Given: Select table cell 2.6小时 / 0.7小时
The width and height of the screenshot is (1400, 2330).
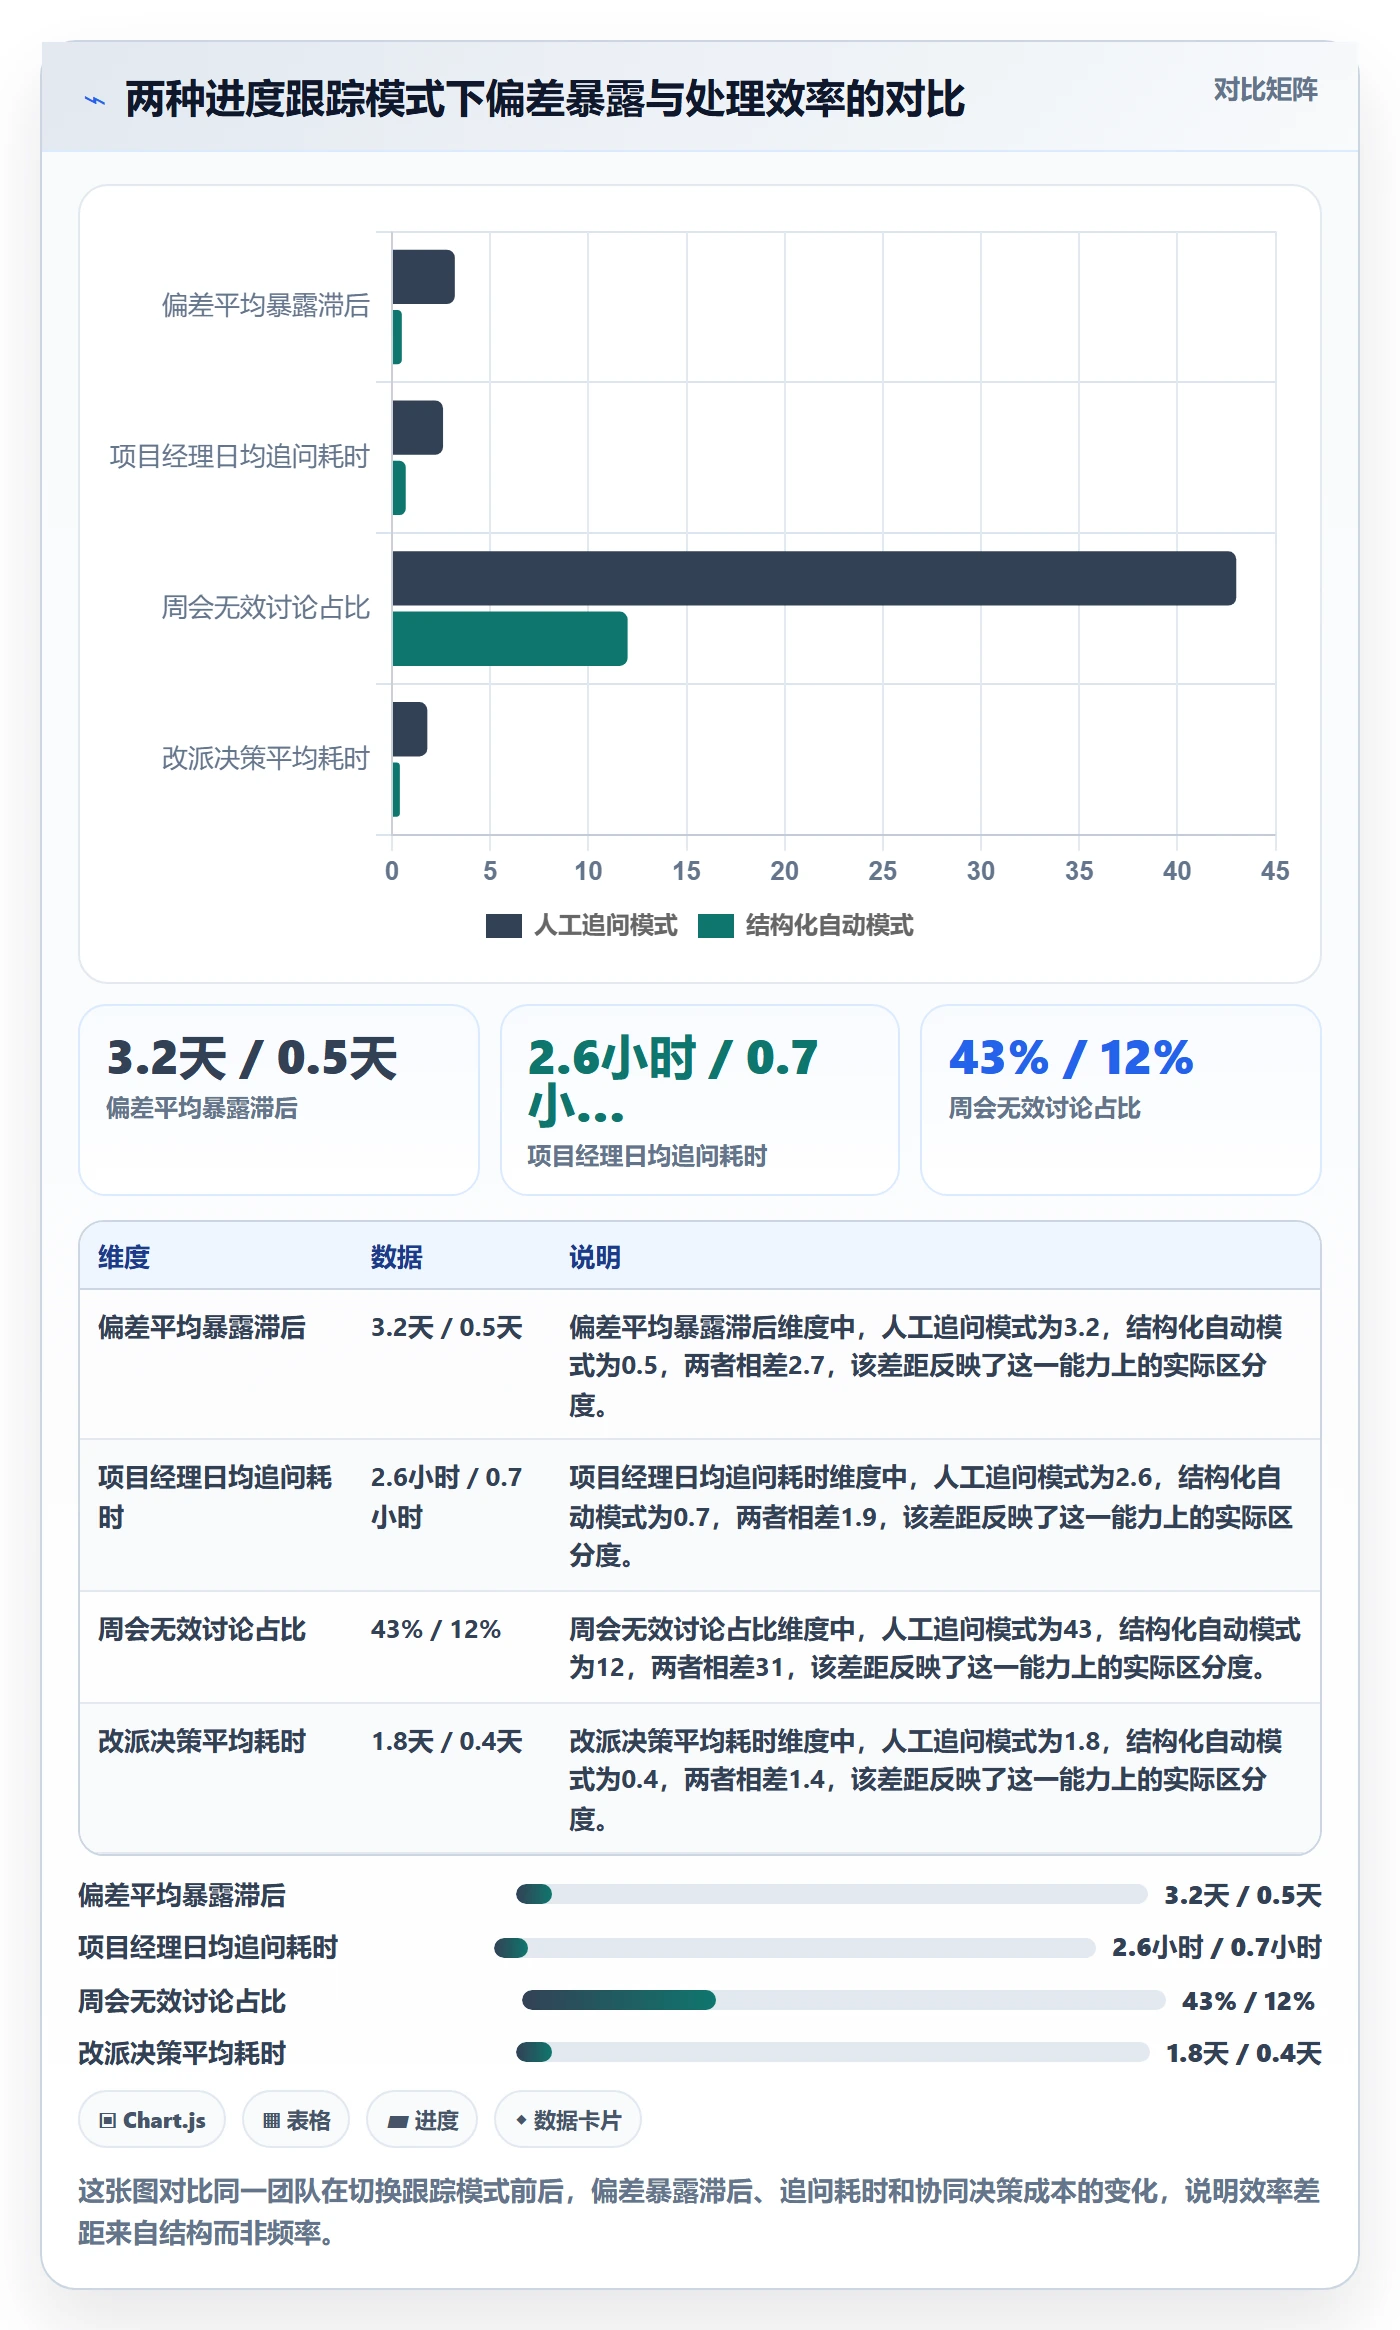Looking at the screenshot, I should pos(447,1497).
